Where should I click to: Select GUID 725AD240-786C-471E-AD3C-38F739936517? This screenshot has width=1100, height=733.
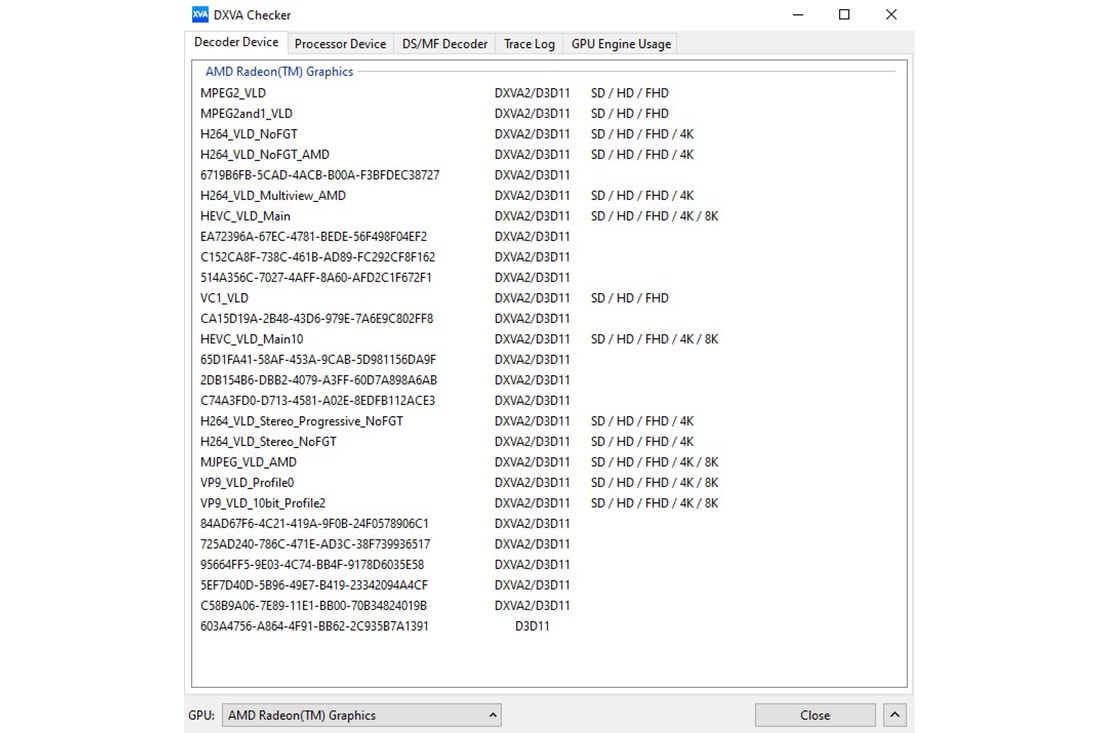[315, 544]
